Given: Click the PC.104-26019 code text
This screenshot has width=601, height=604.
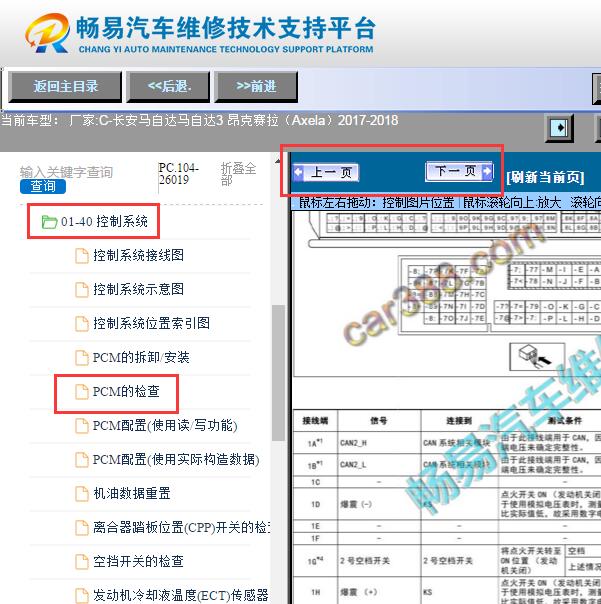Looking at the screenshot, I should coord(178,174).
